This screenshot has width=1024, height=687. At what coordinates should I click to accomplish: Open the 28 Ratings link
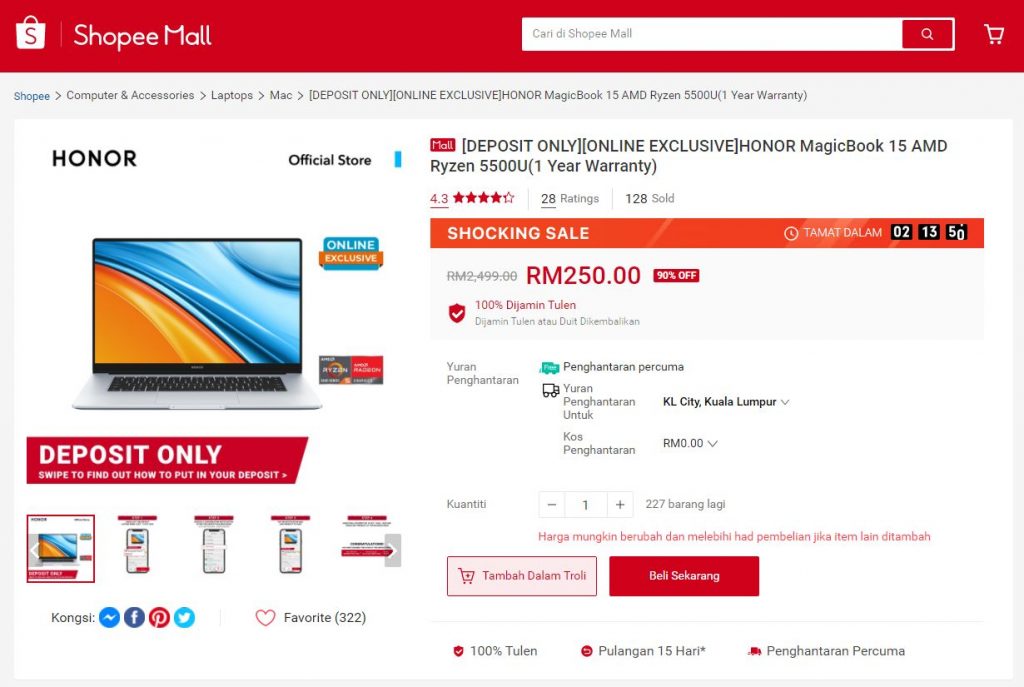pyautogui.click(x=569, y=199)
